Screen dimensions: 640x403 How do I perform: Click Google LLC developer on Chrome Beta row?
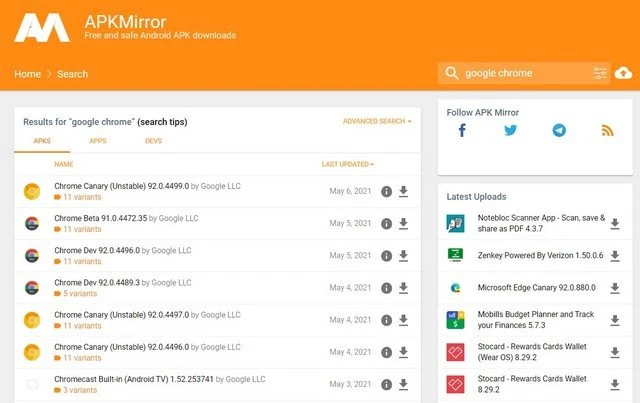178,218
